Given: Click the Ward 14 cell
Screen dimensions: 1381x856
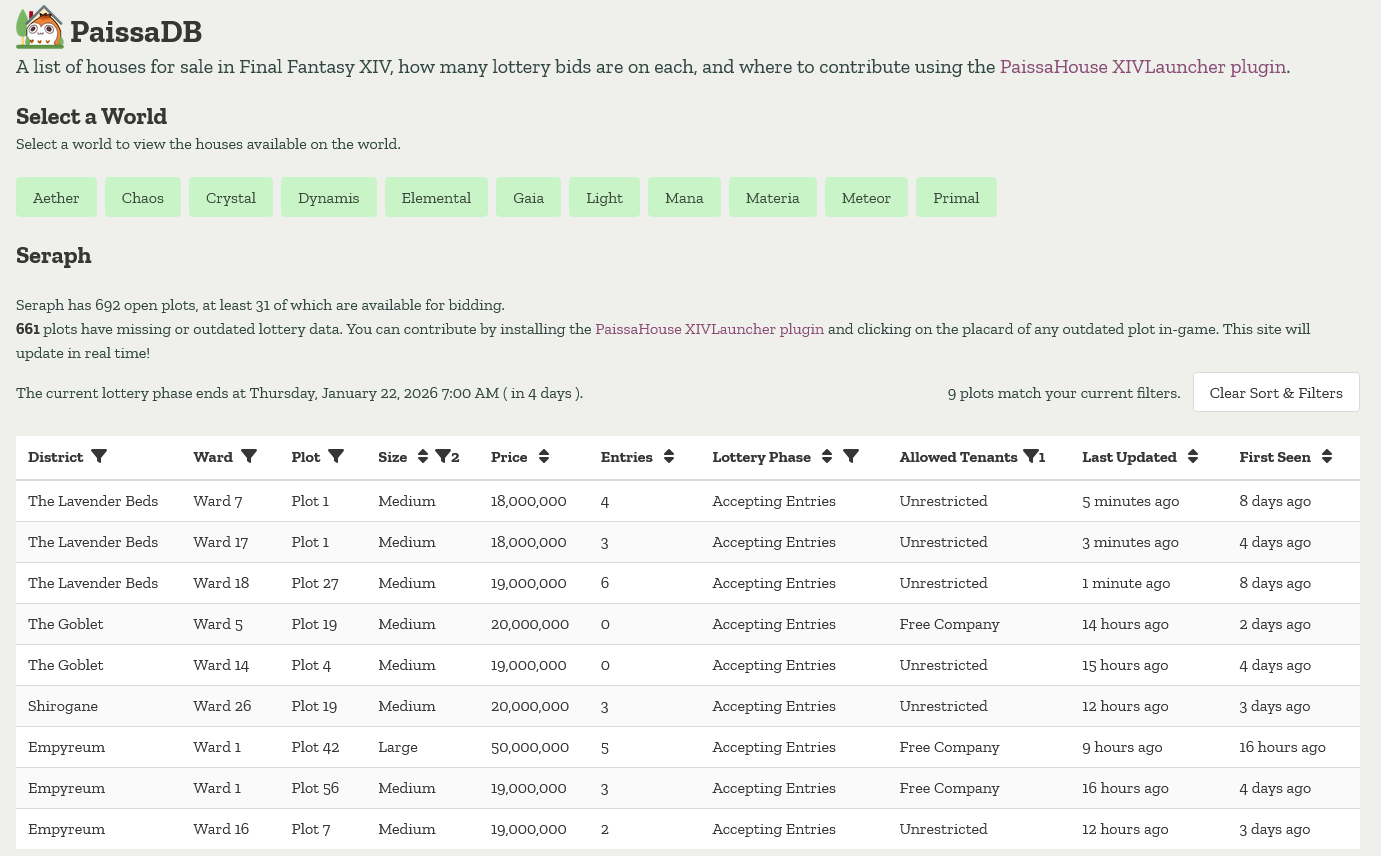Looking at the screenshot, I should click(221, 665).
